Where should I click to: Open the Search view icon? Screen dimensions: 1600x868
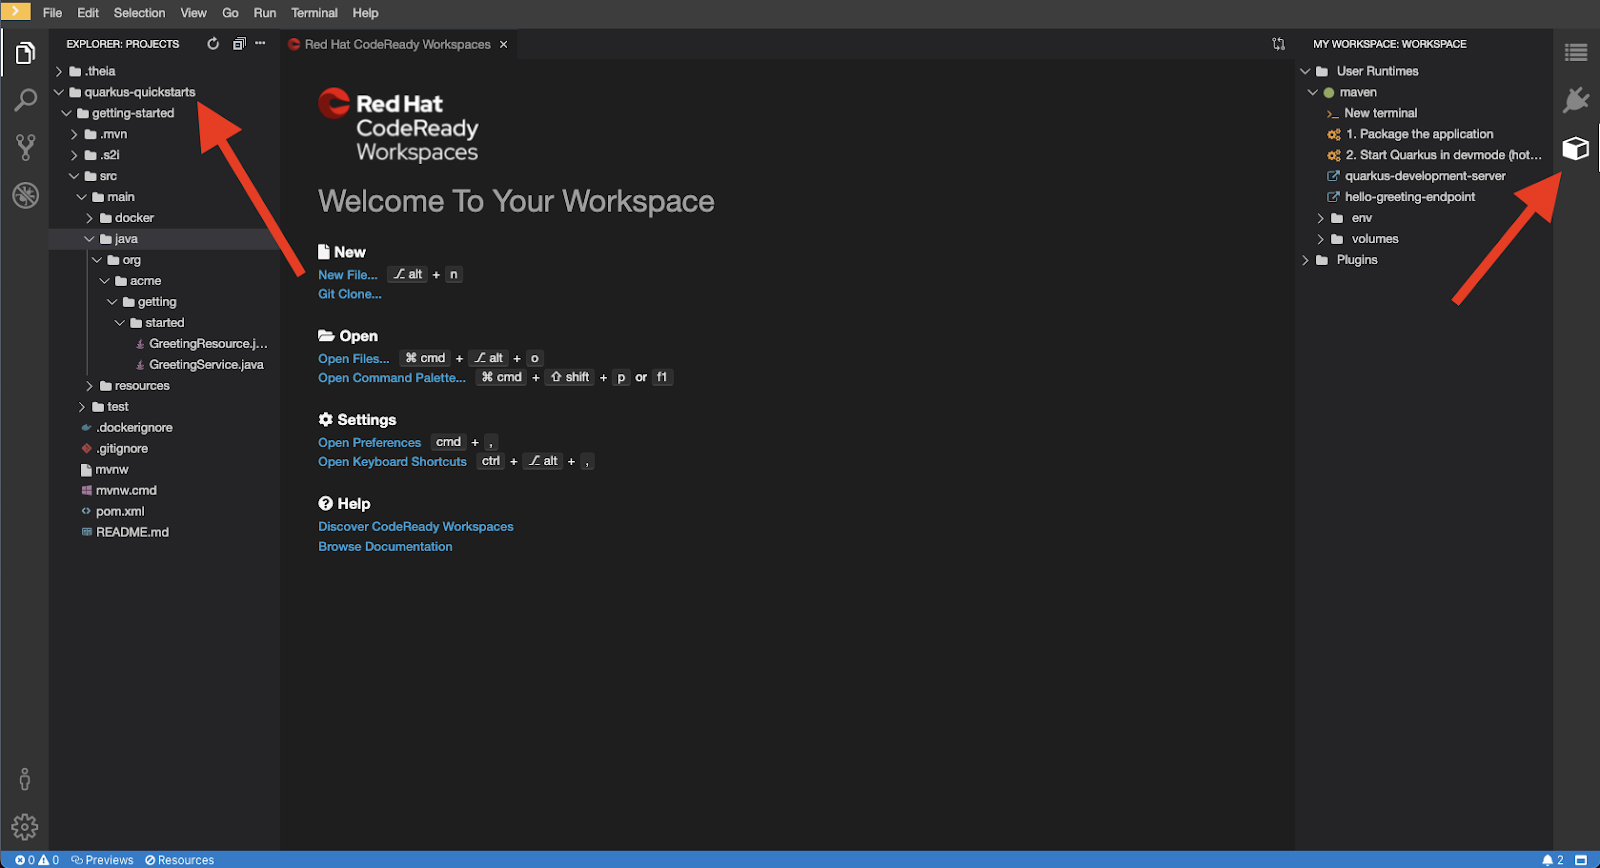(25, 100)
